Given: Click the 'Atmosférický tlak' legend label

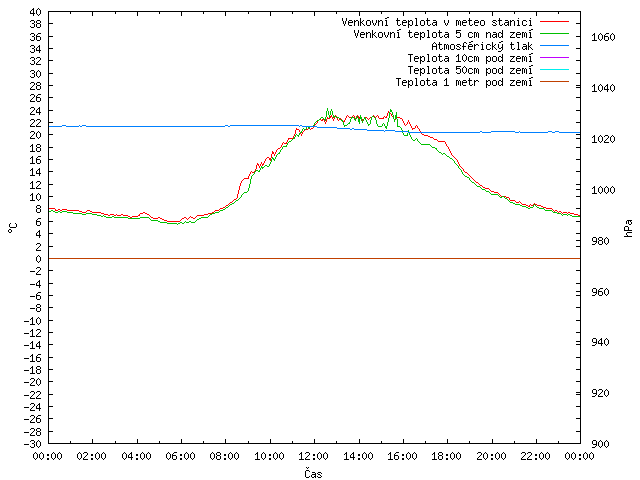Looking at the screenshot, I should pyautogui.click(x=482, y=46).
